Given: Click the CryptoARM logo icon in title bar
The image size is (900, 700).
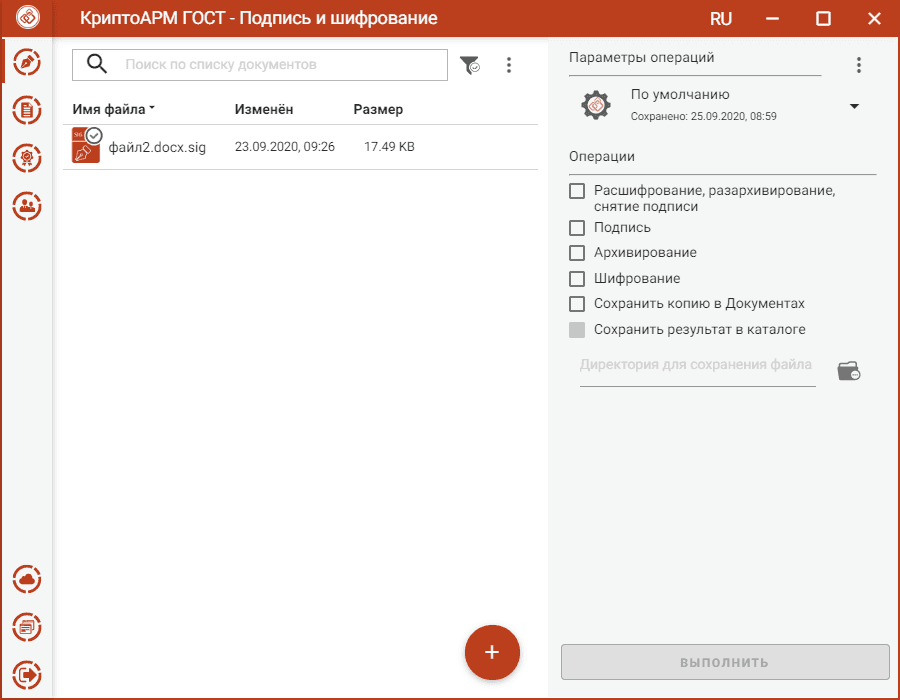Looking at the screenshot, I should coord(28,17).
